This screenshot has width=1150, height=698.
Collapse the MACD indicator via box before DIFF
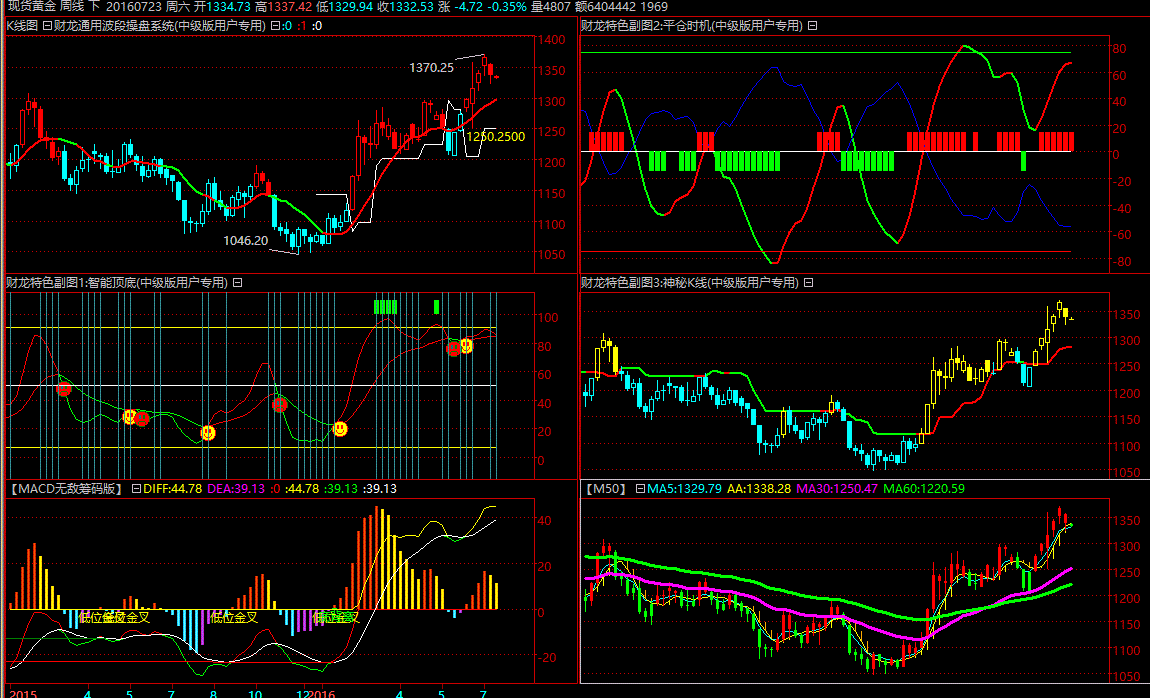click(x=136, y=489)
